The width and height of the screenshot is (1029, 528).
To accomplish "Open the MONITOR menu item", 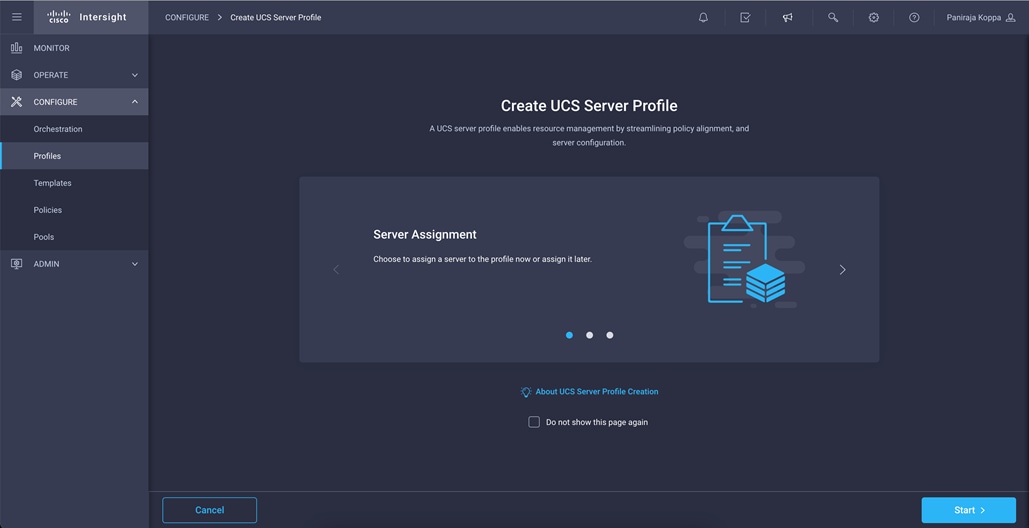I will [x=74, y=48].
